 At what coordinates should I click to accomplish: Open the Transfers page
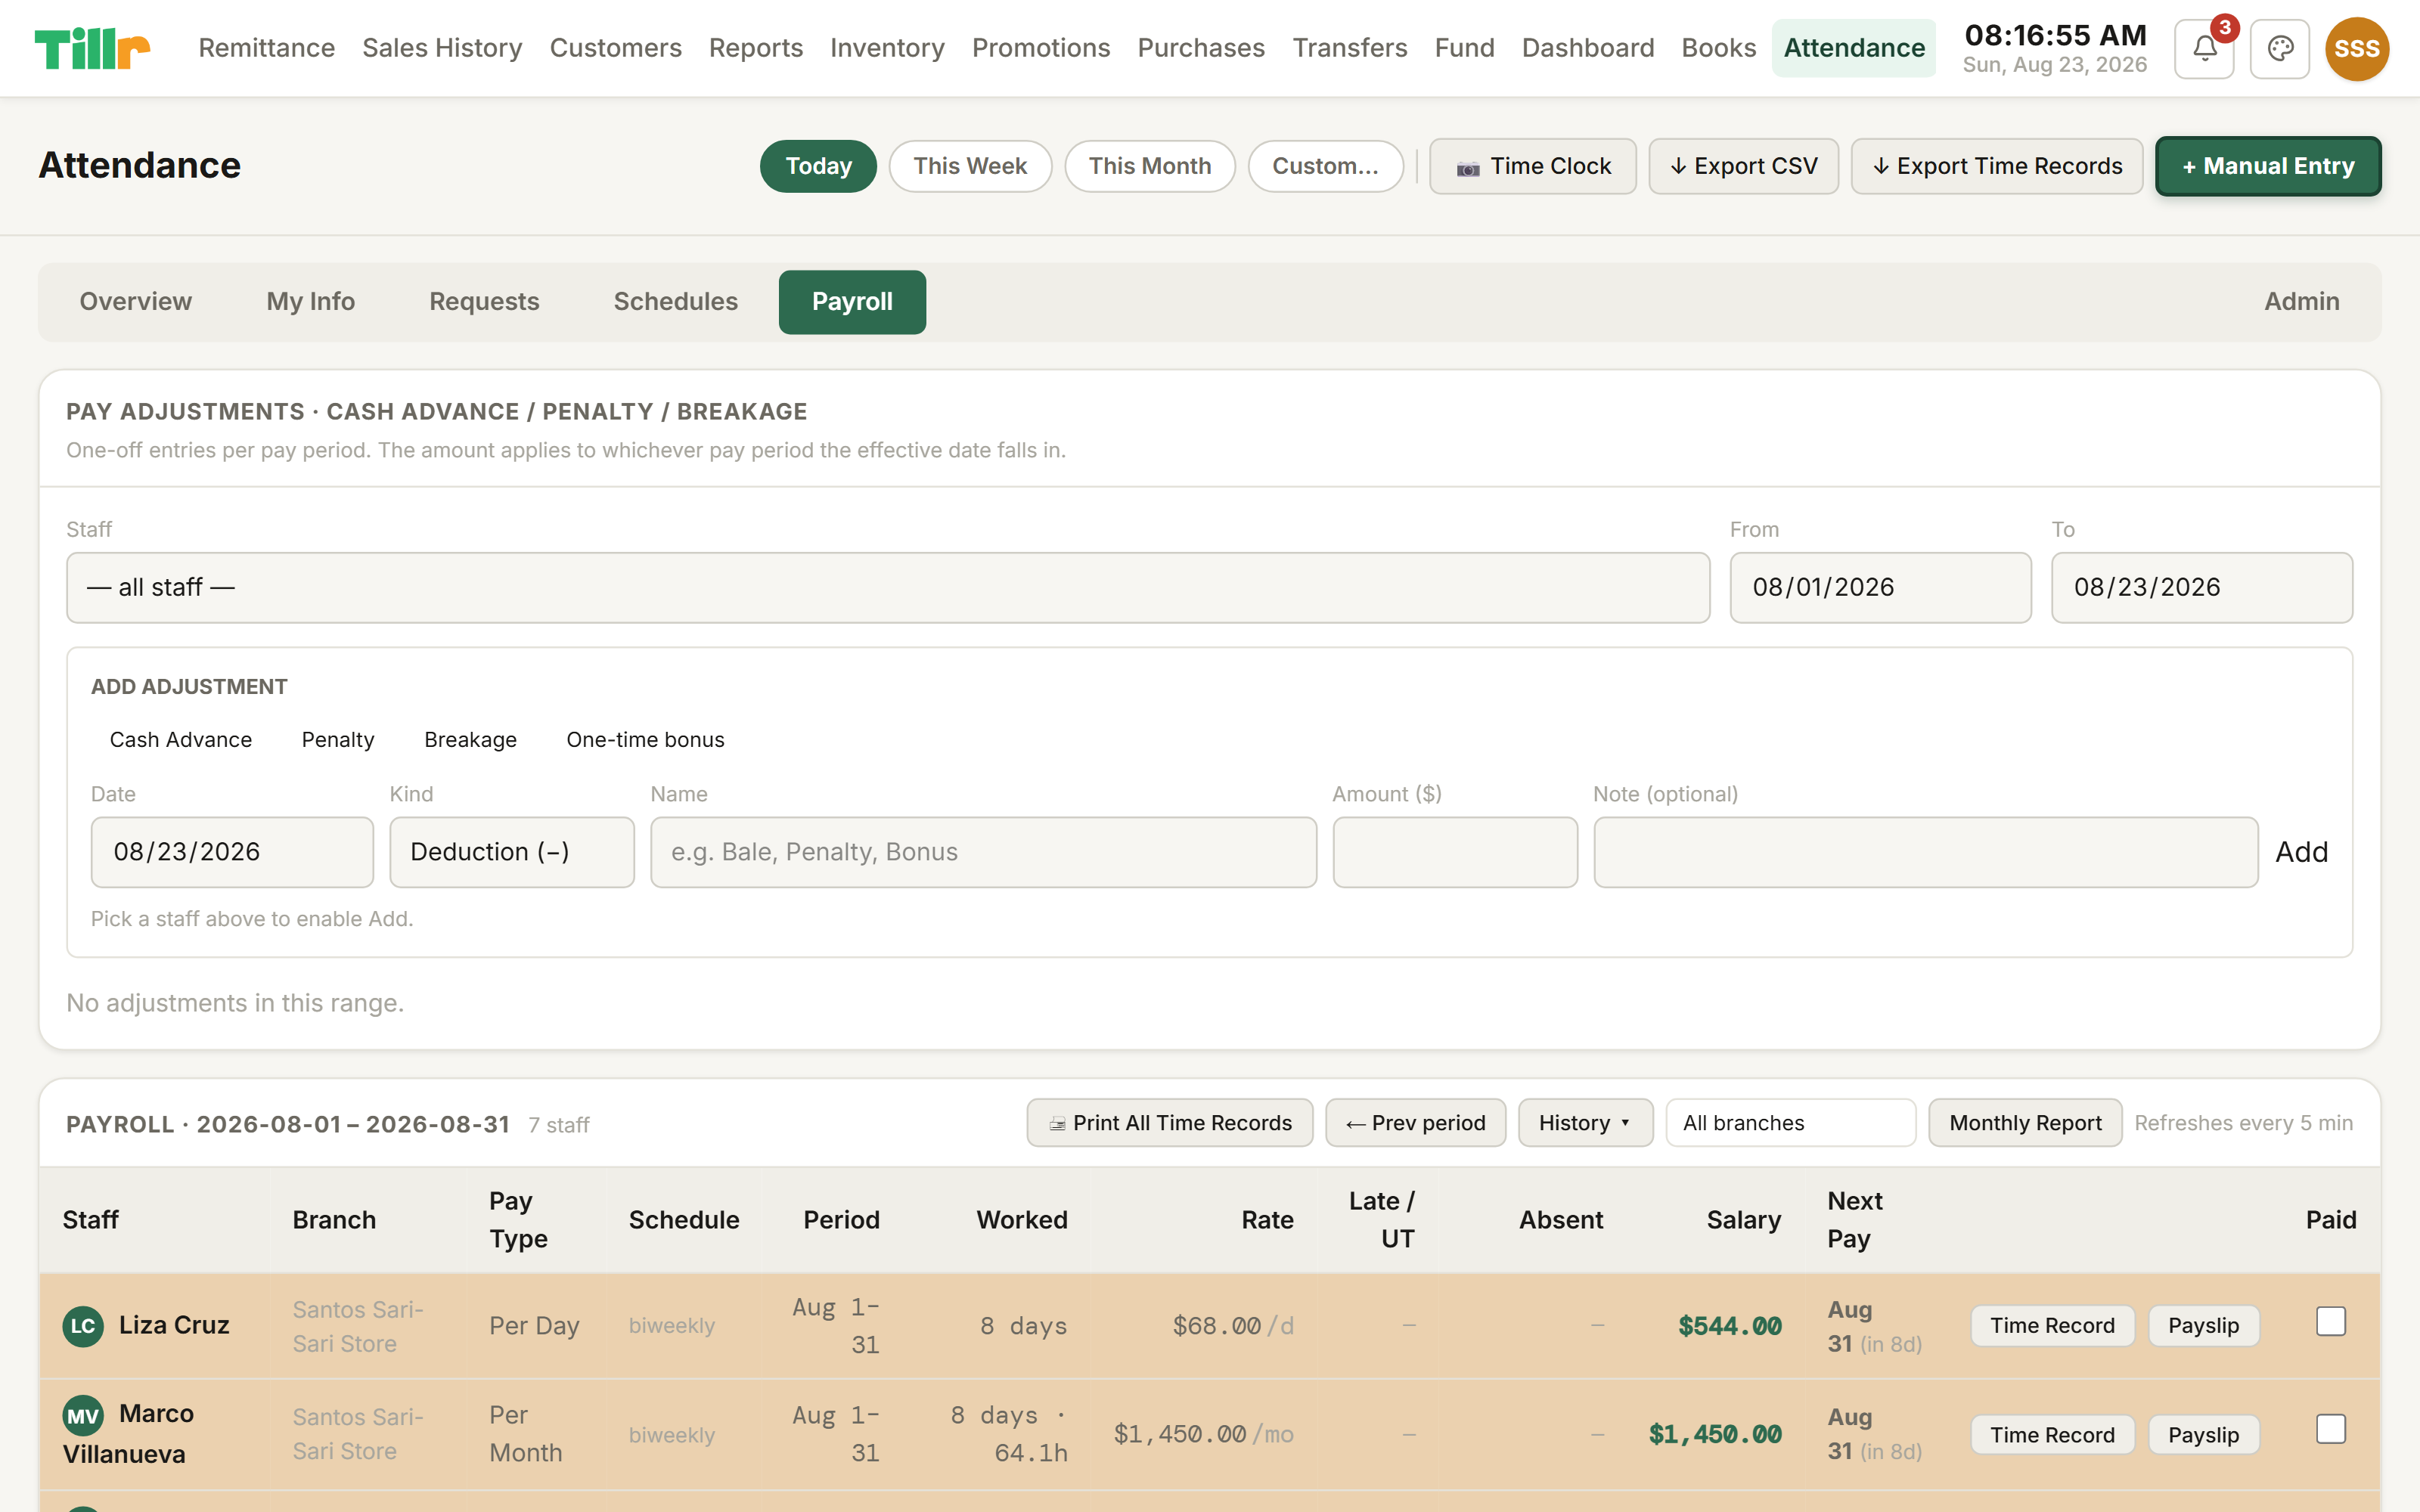tap(1349, 48)
